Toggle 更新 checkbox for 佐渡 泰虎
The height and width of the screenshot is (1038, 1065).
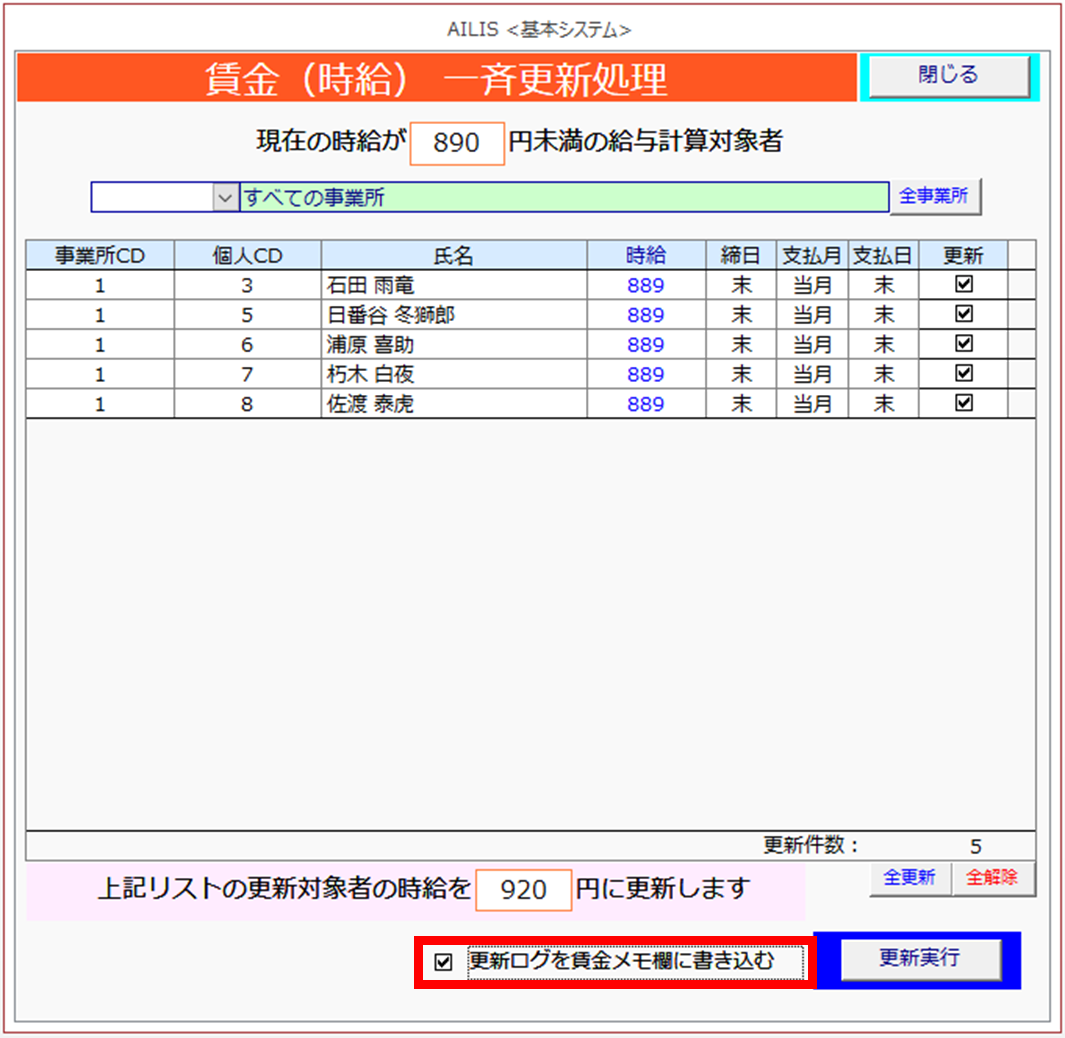(x=964, y=403)
